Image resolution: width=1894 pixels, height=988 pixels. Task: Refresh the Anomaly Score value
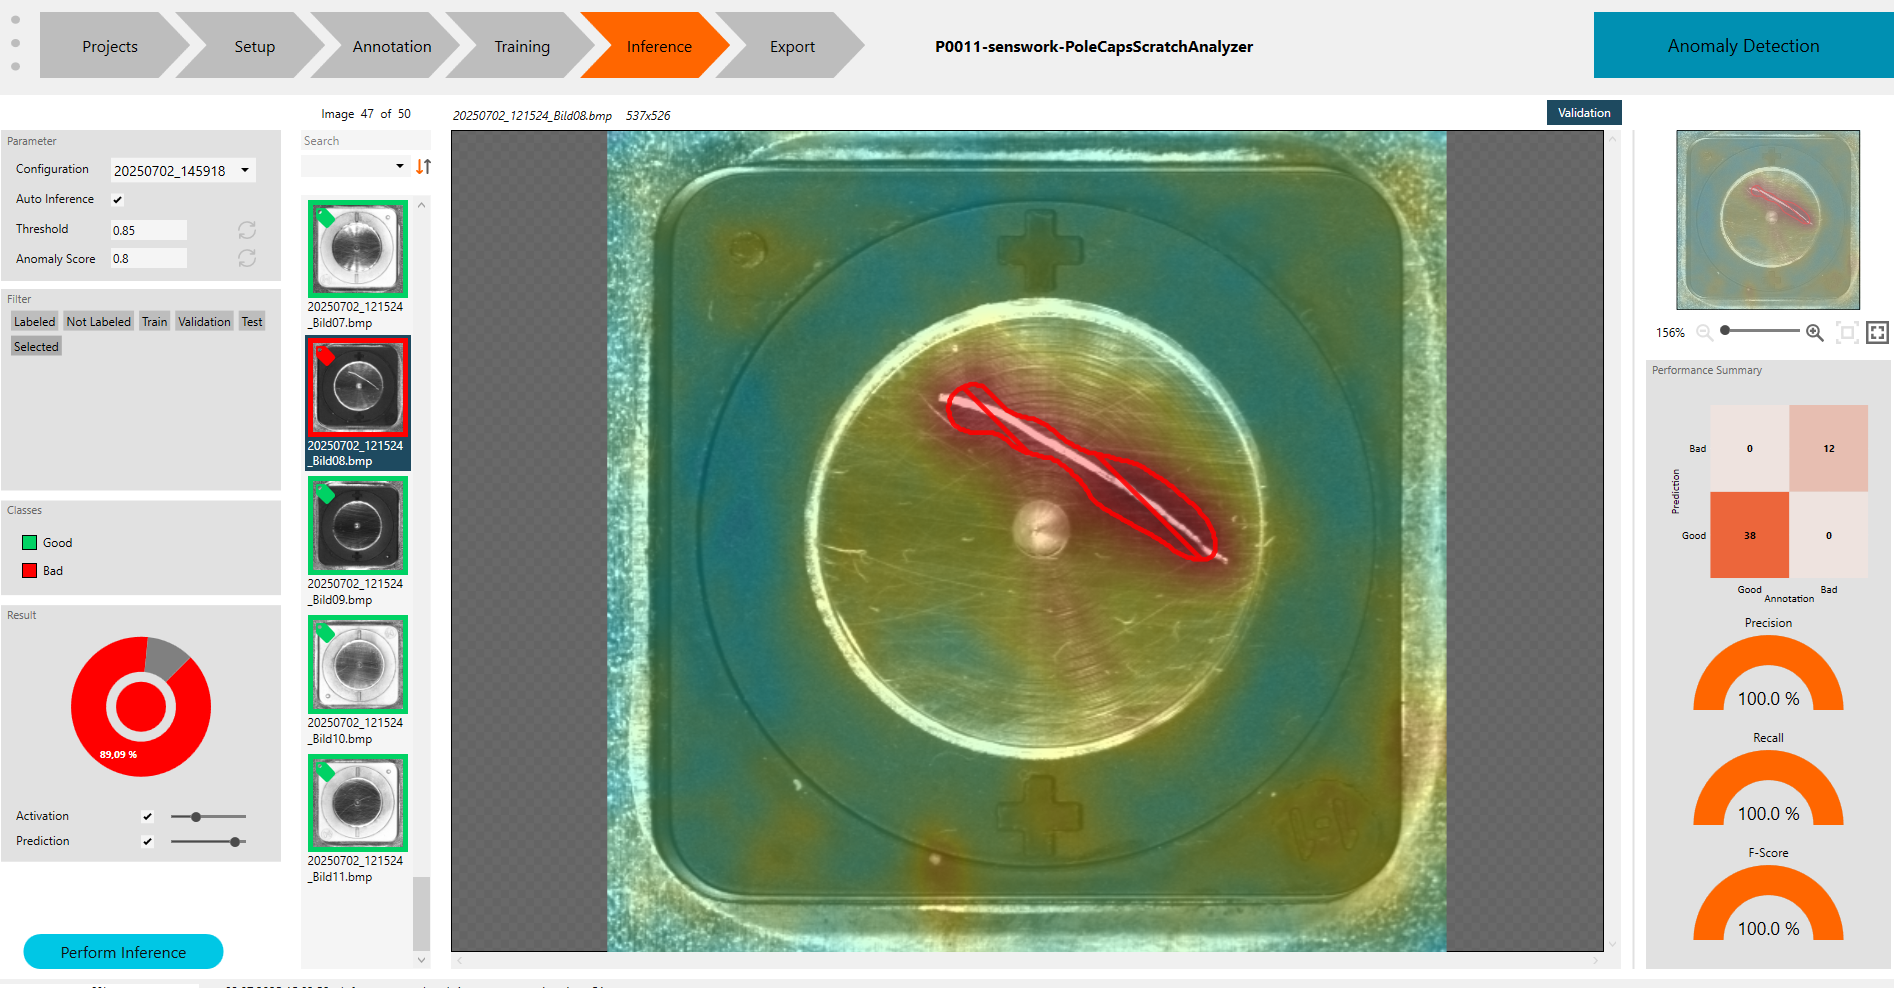click(x=247, y=258)
